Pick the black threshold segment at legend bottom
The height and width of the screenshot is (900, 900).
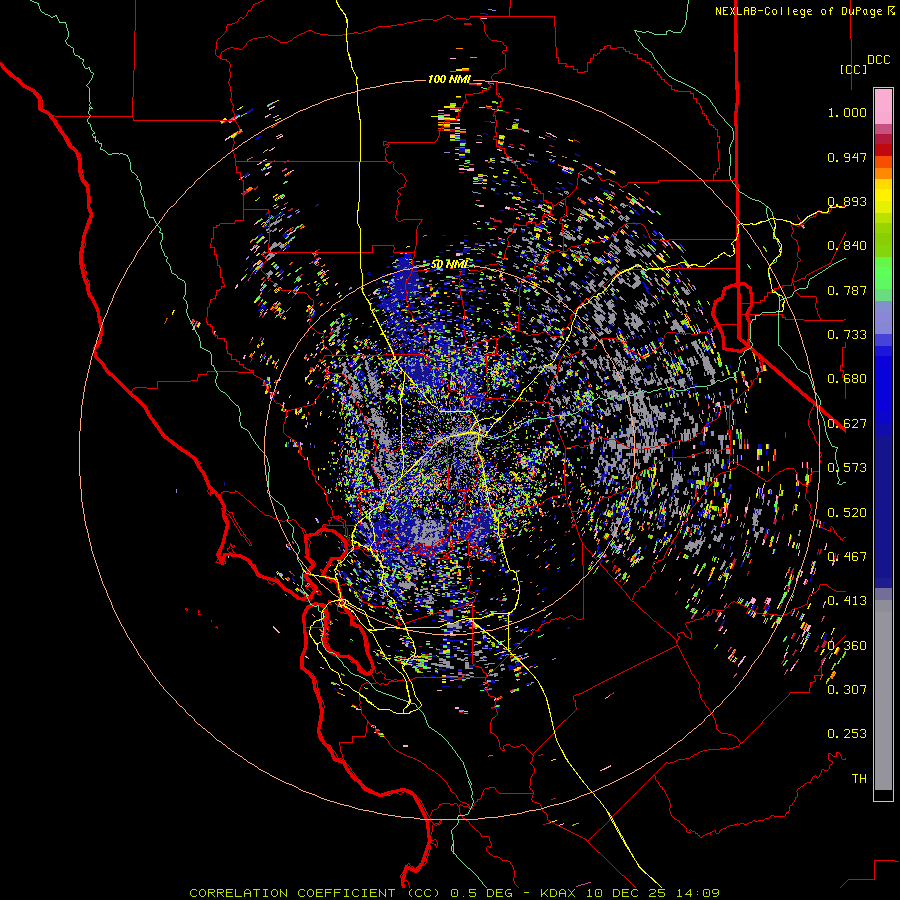pyautogui.click(x=883, y=794)
